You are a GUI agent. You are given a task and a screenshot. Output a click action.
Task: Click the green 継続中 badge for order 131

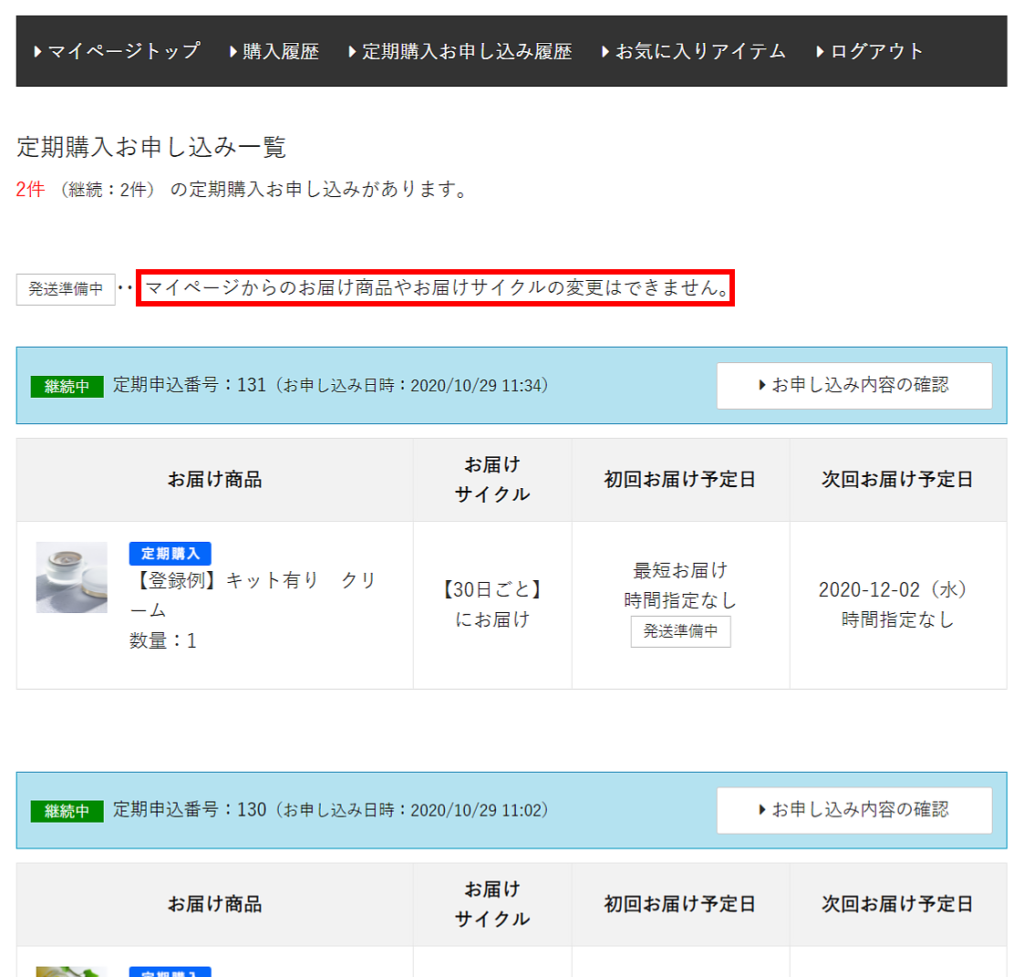[67, 386]
